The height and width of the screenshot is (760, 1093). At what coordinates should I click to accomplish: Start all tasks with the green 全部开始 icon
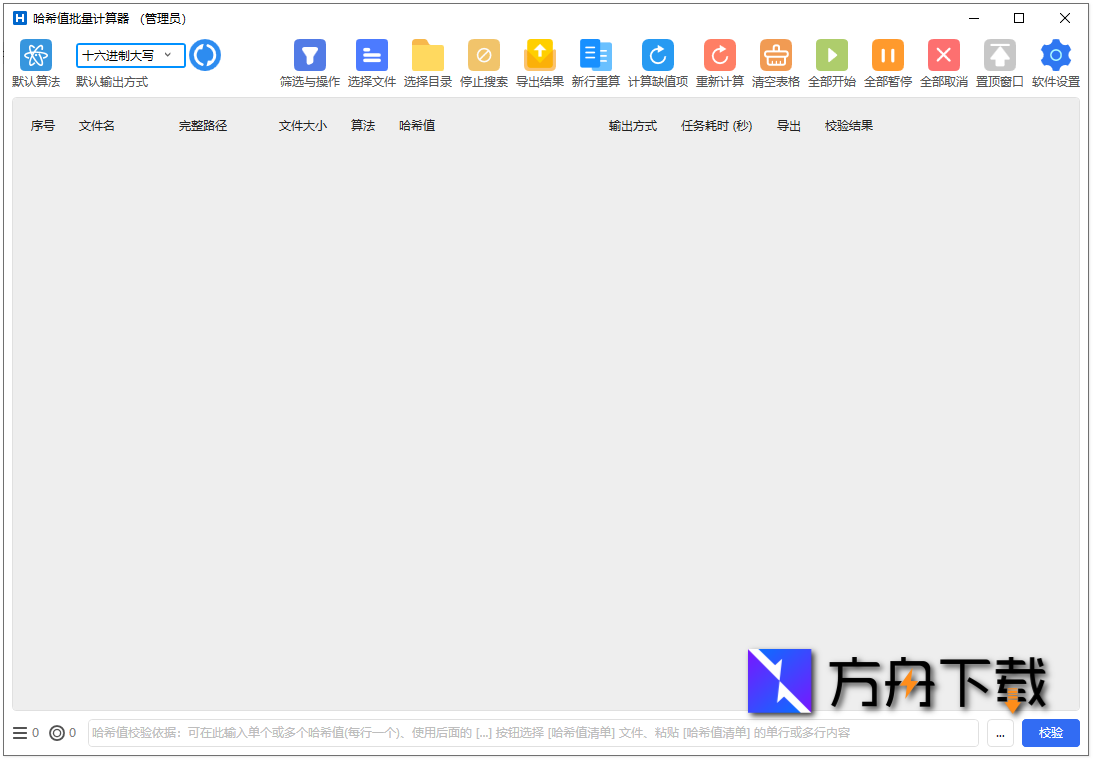831,55
